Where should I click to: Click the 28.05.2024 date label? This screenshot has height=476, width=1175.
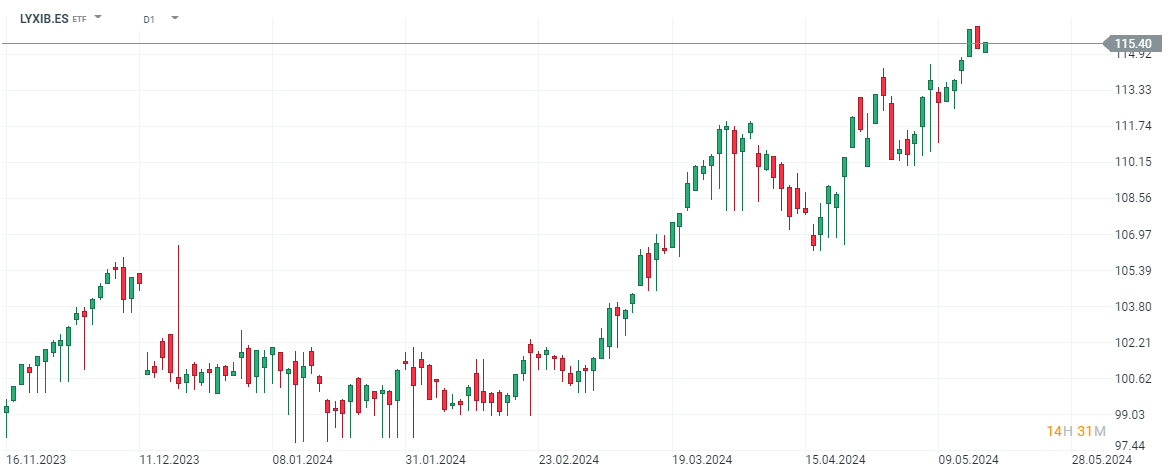[1103, 460]
